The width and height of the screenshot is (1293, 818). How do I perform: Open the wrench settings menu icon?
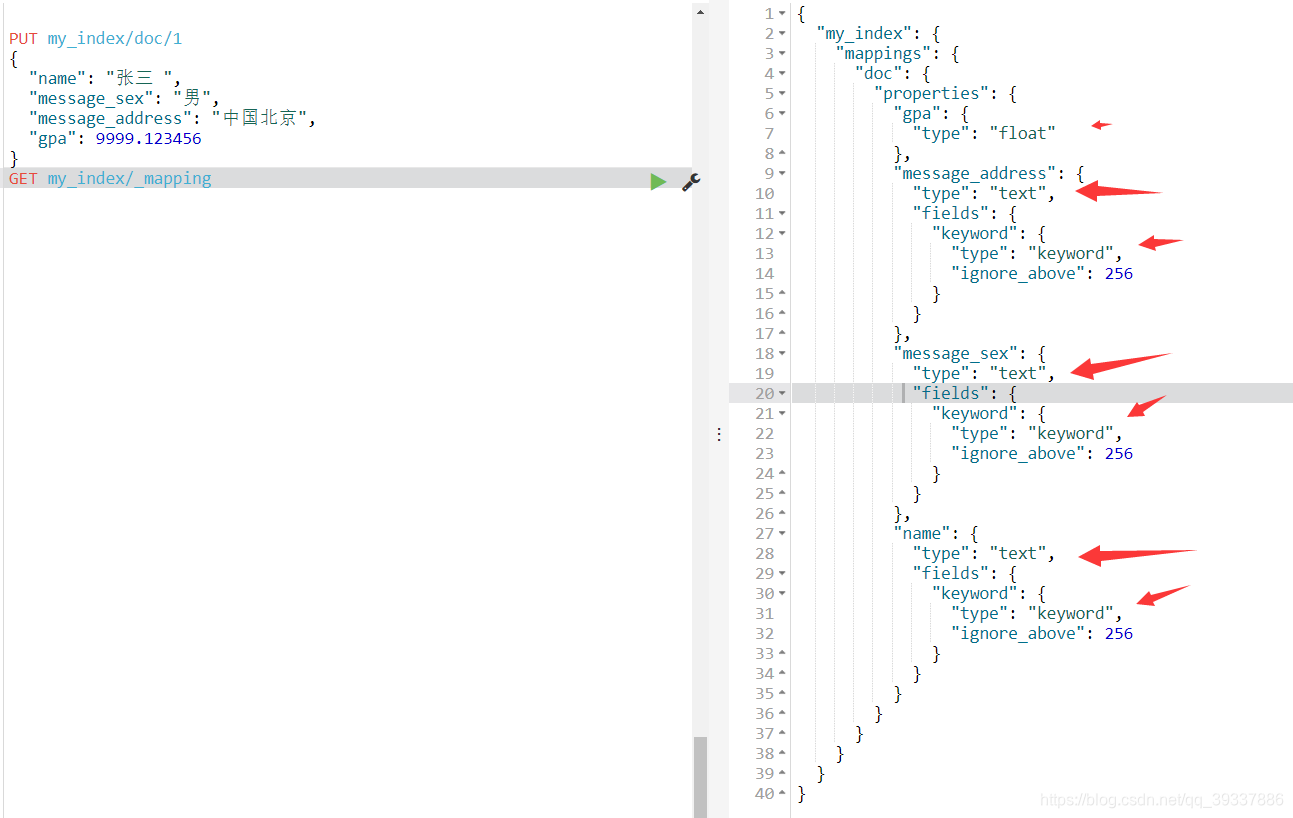(691, 181)
